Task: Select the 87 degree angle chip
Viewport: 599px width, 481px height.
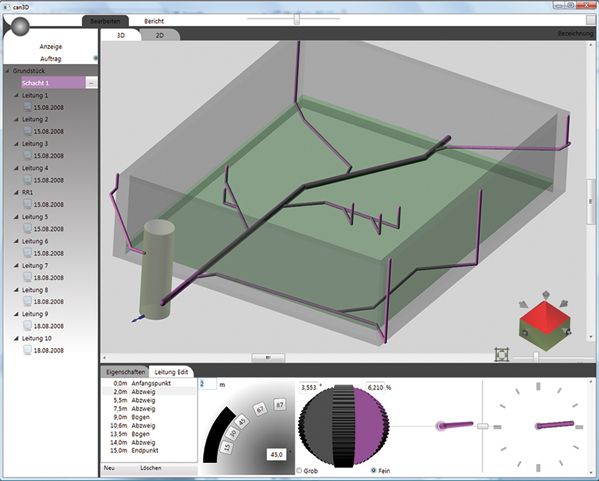Action: pos(280,405)
